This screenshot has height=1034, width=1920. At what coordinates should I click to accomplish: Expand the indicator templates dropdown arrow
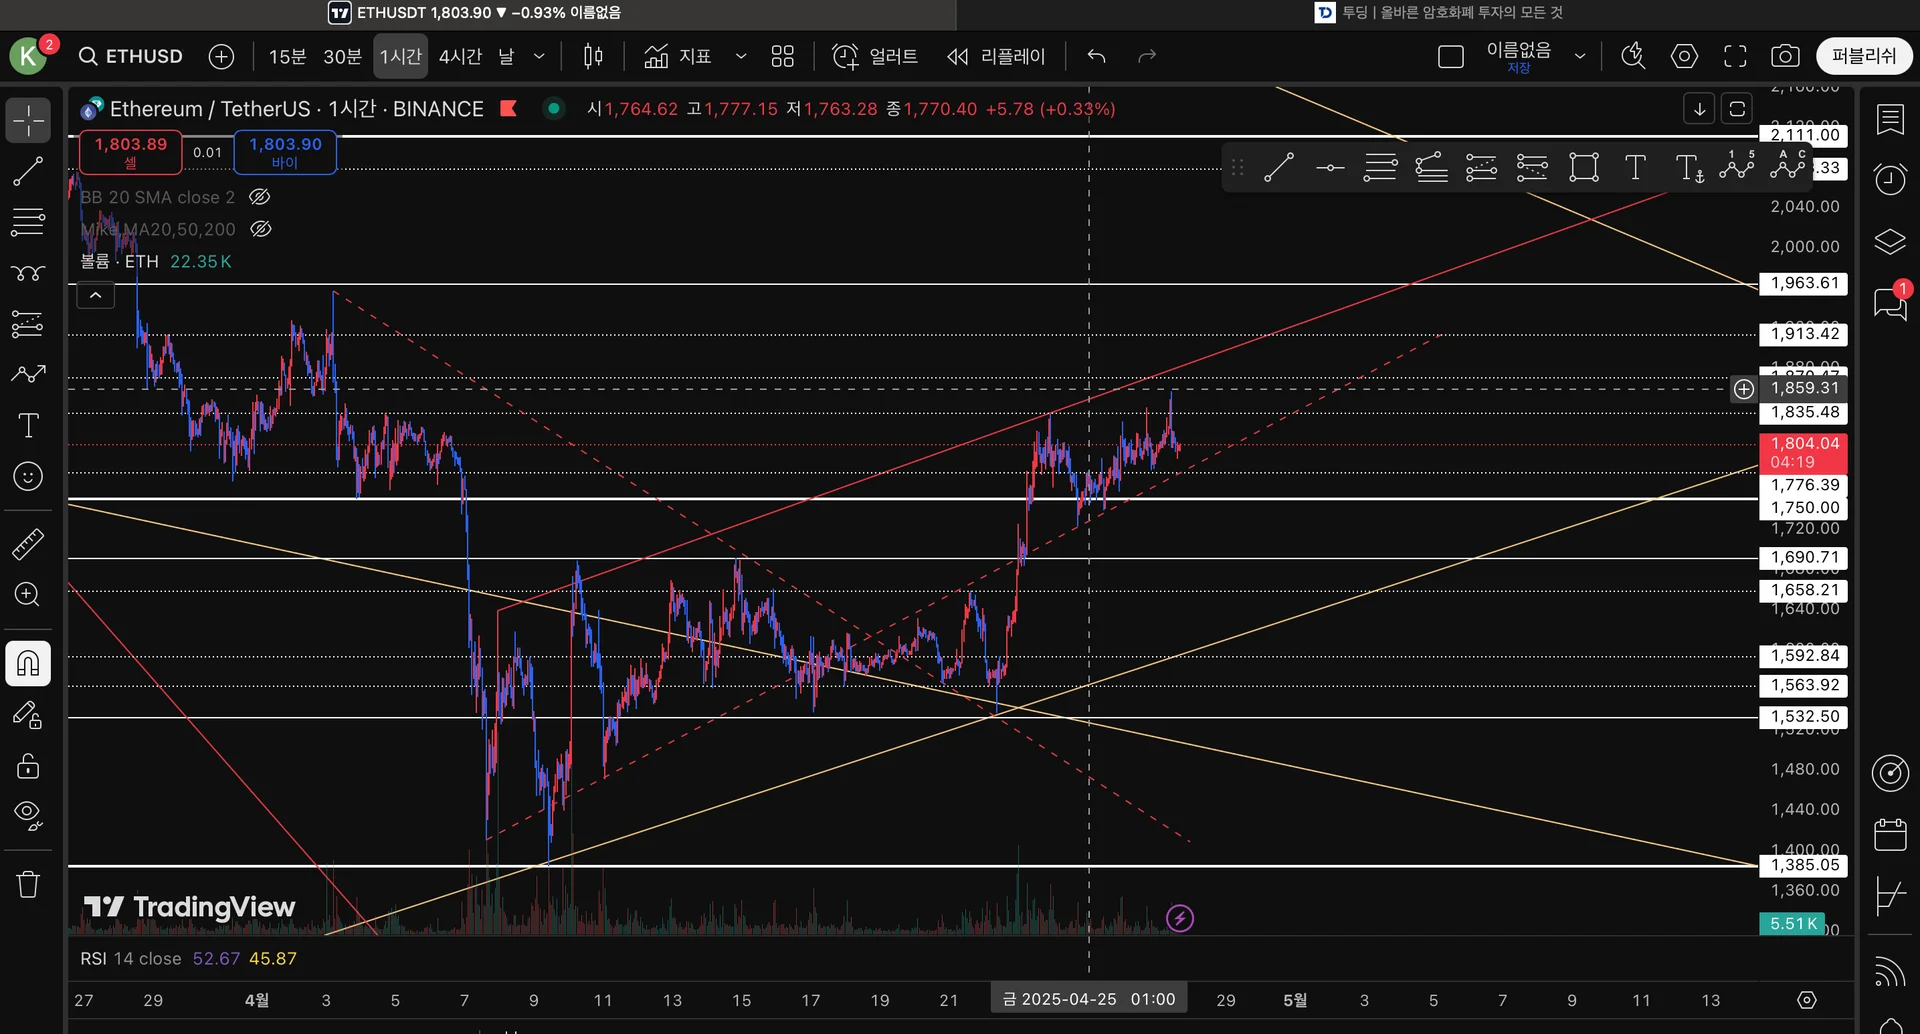(741, 56)
